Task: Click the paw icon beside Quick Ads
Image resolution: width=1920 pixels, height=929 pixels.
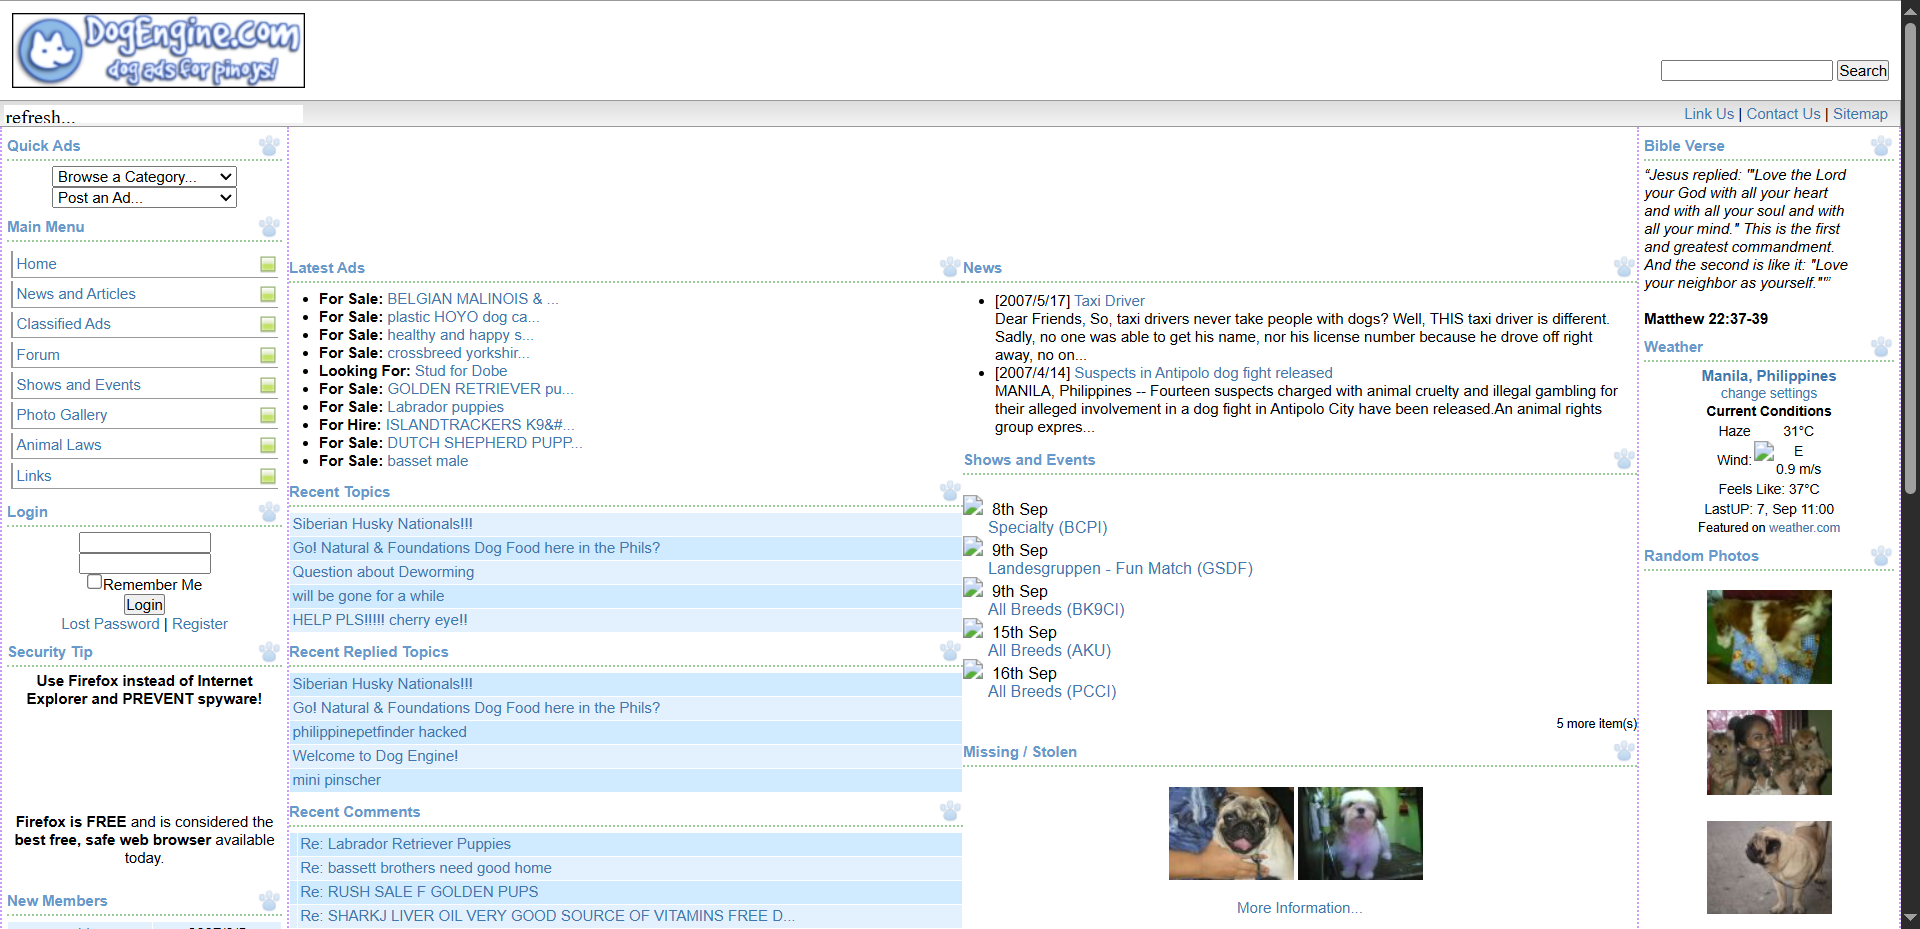Action: [x=269, y=145]
